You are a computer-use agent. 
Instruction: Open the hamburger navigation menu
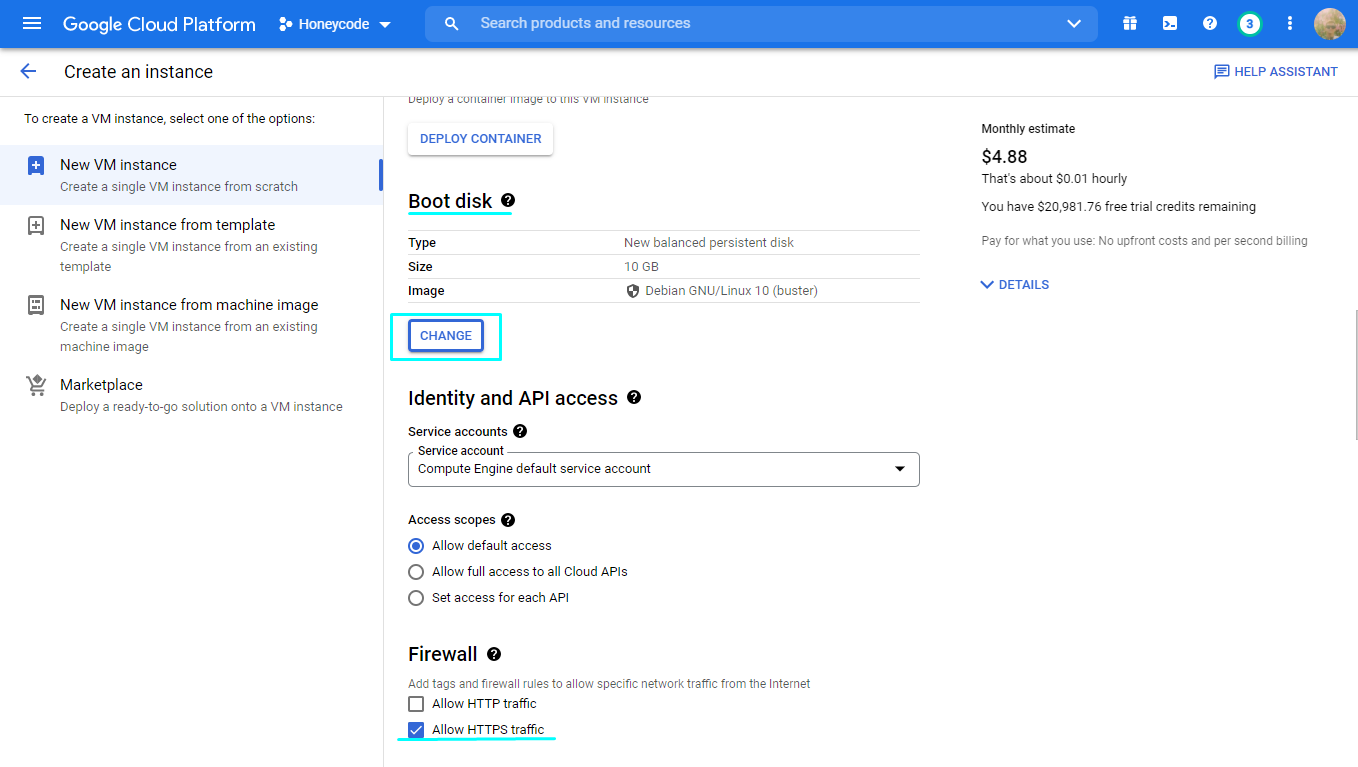click(x=32, y=23)
